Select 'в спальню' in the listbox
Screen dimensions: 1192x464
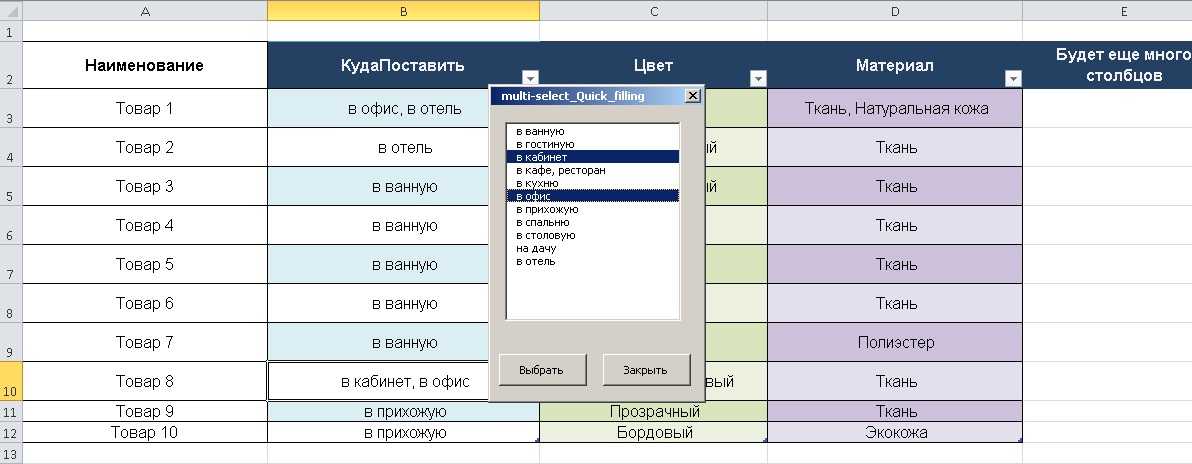pyautogui.click(x=592, y=222)
